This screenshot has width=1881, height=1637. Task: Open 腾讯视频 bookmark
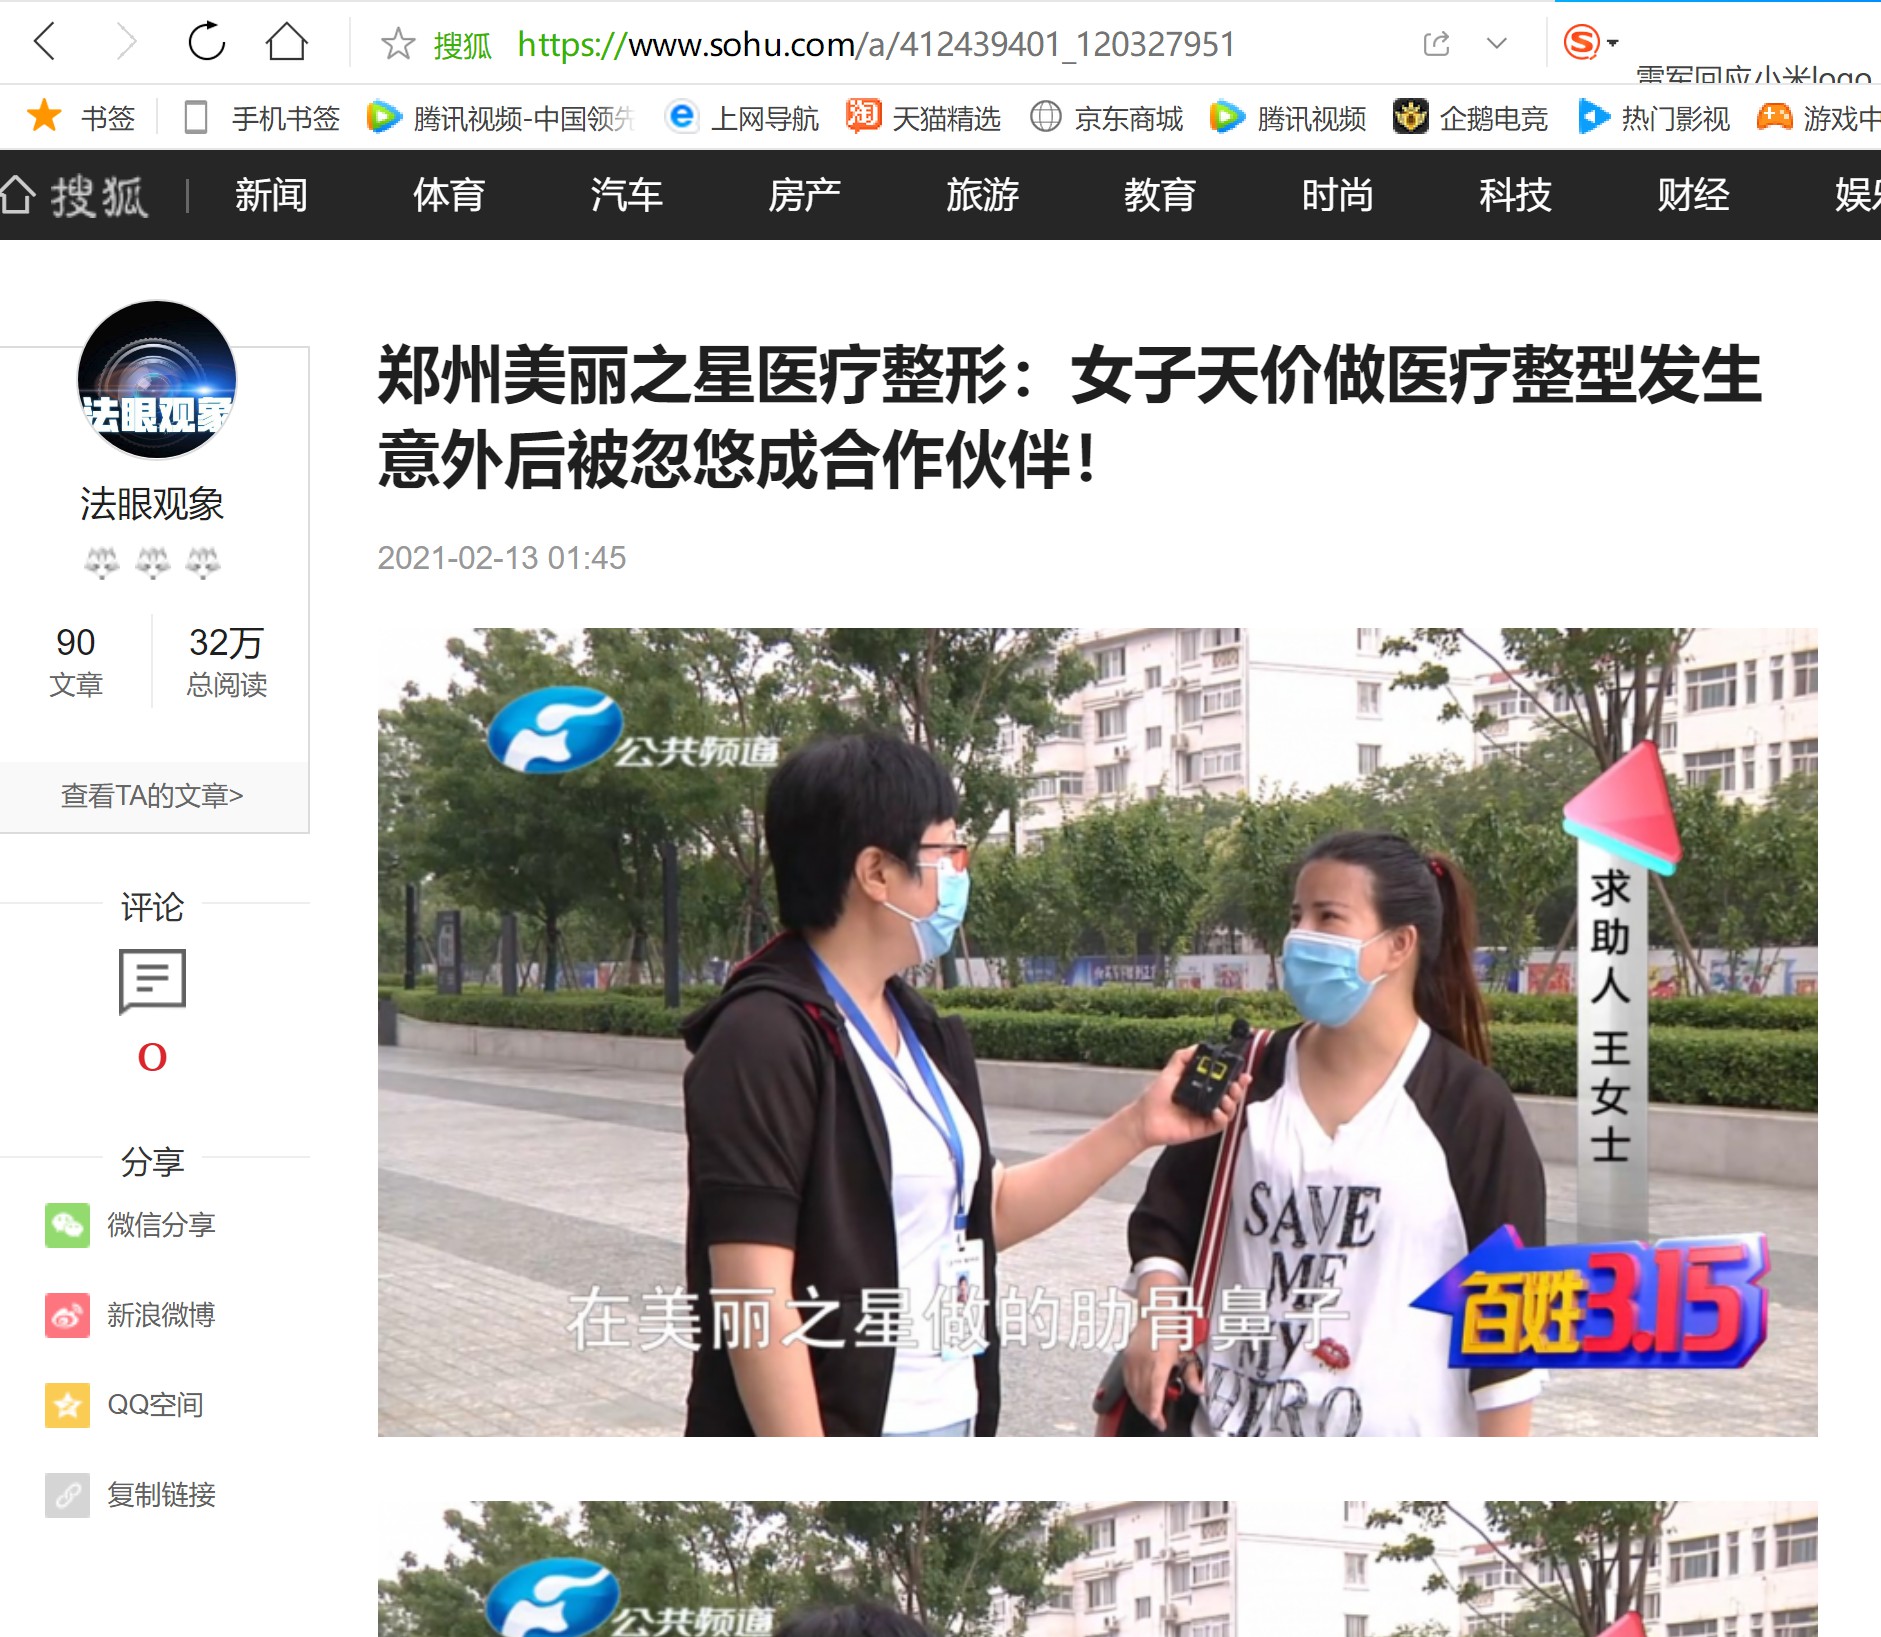[x=1288, y=118]
